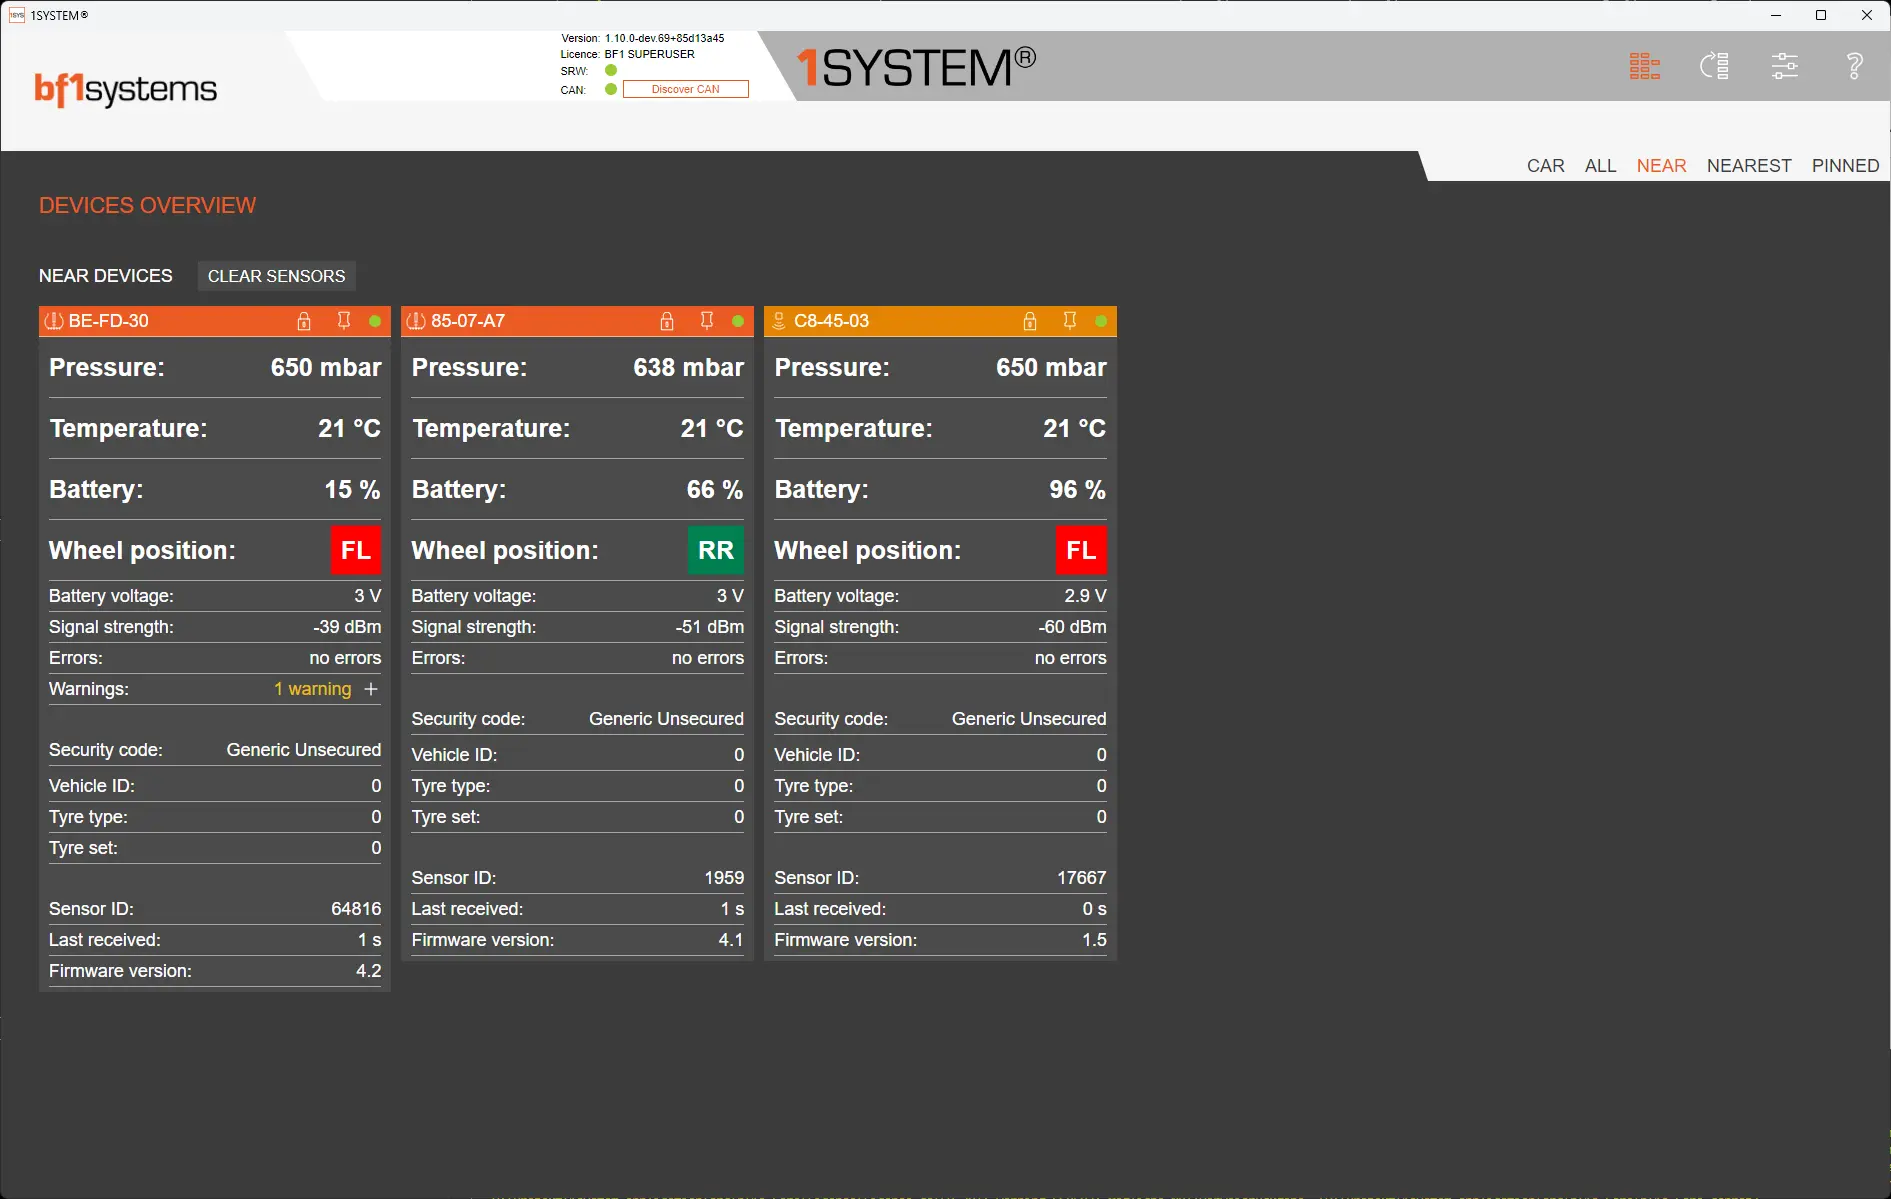The width and height of the screenshot is (1891, 1199).
Task: Open help via question mark icon
Action: [x=1854, y=66]
